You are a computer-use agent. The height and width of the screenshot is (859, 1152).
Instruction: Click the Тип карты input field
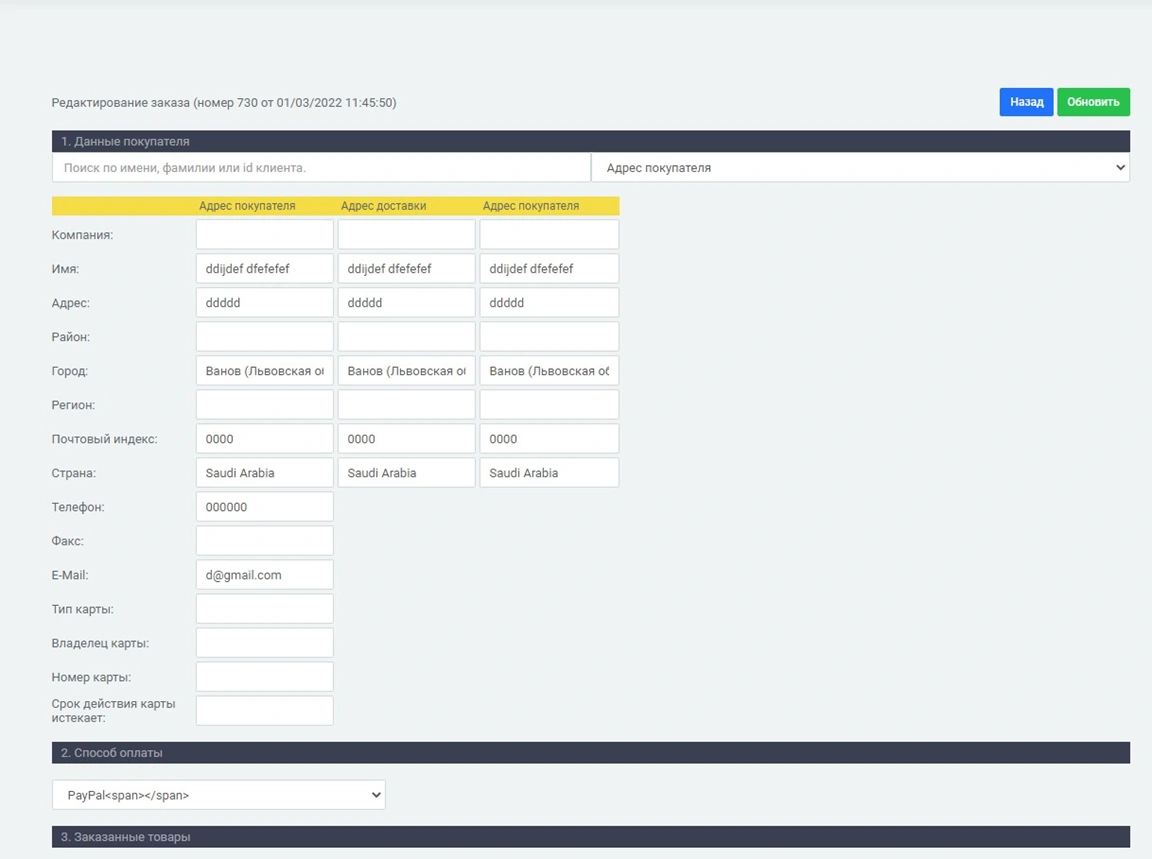[264, 609]
